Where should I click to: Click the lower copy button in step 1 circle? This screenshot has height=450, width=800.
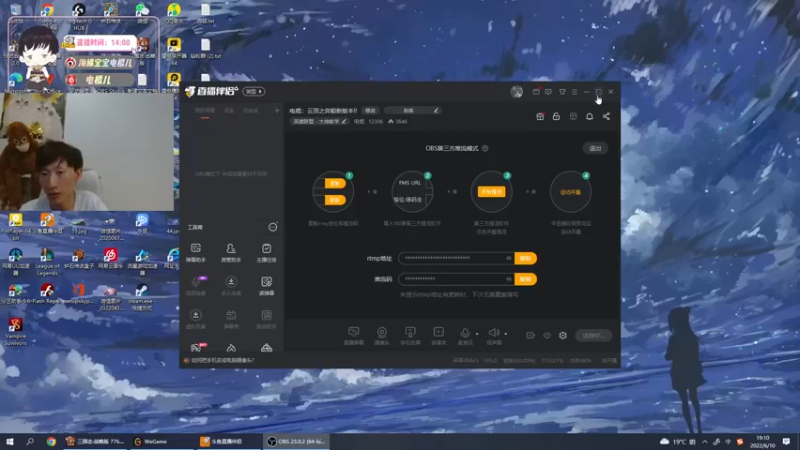[335, 200]
